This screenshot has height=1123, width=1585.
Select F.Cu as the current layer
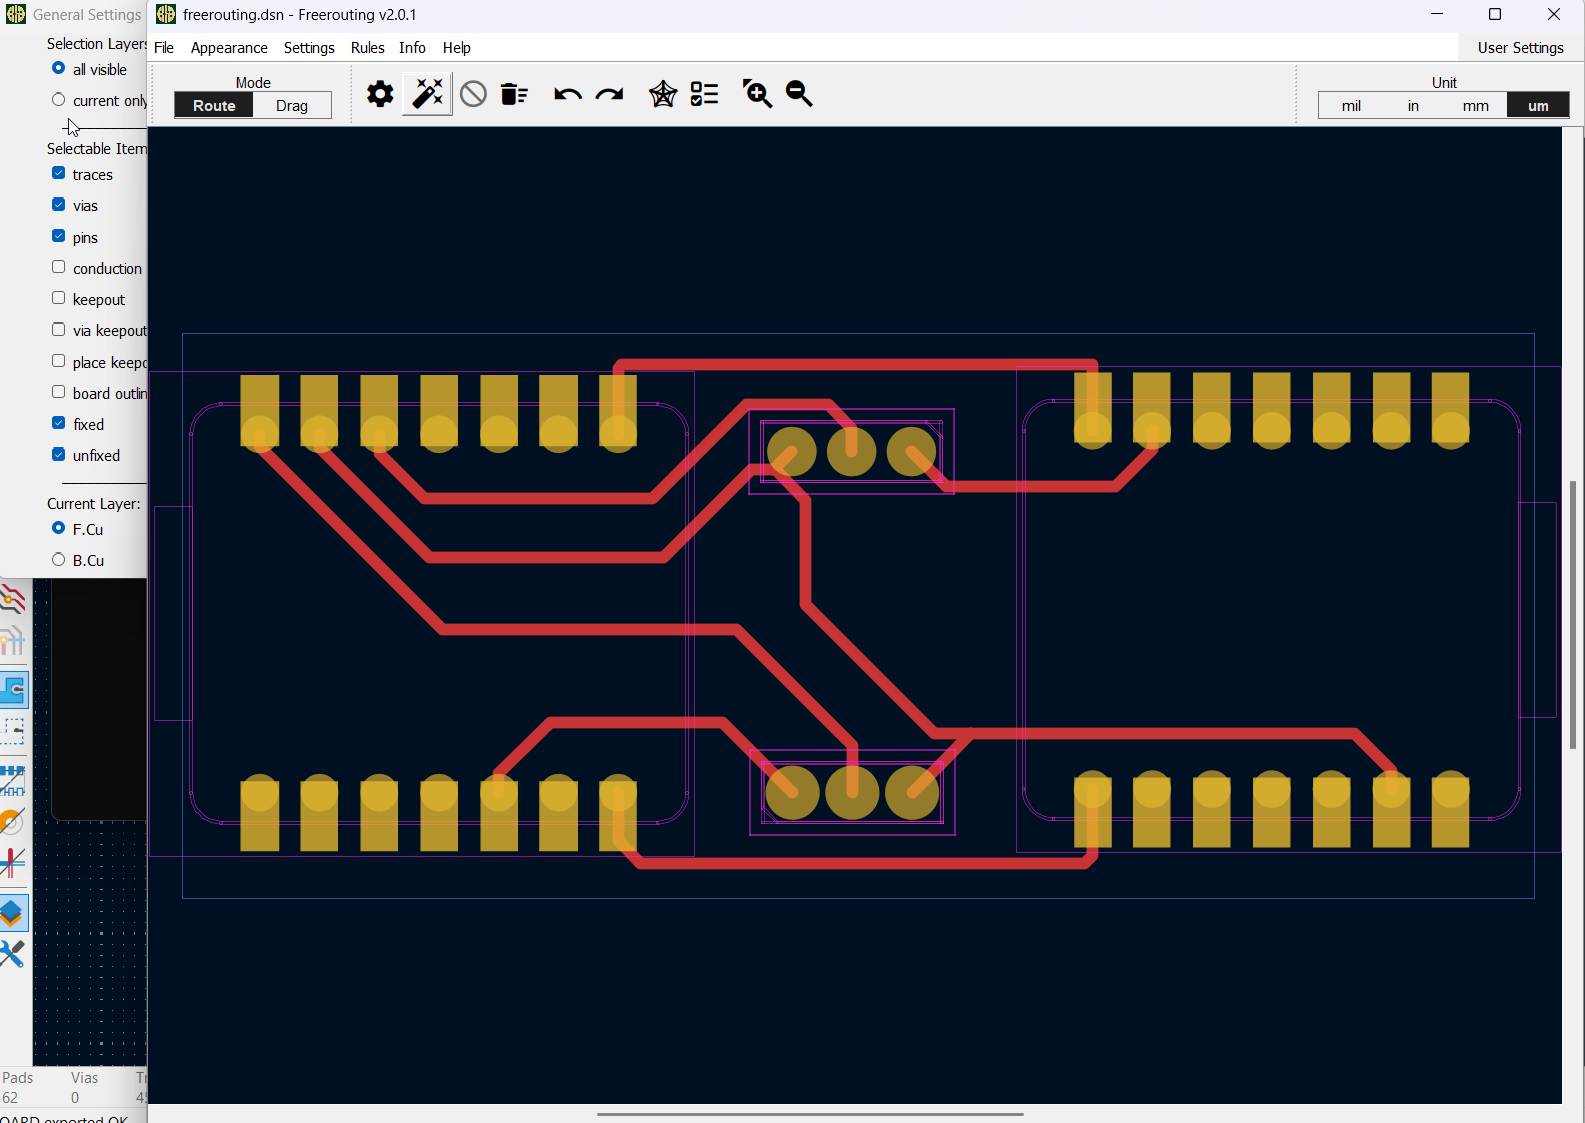[x=58, y=528]
